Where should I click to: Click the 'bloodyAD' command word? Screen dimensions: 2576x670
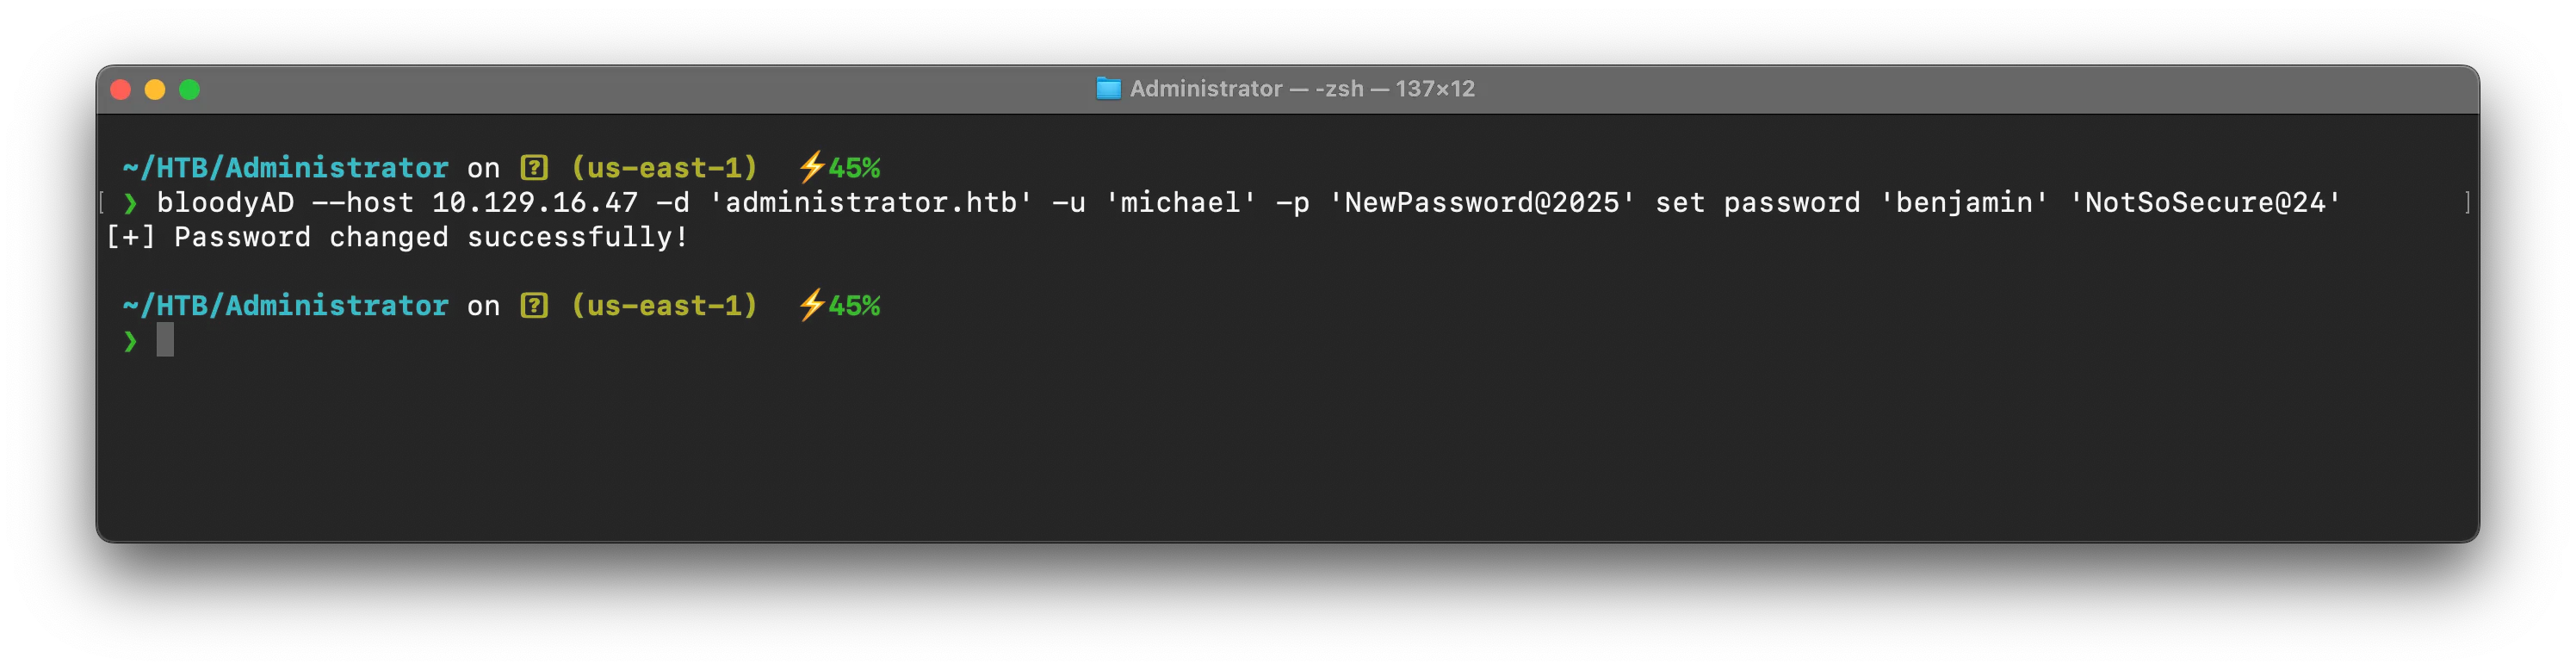point(225,203)
